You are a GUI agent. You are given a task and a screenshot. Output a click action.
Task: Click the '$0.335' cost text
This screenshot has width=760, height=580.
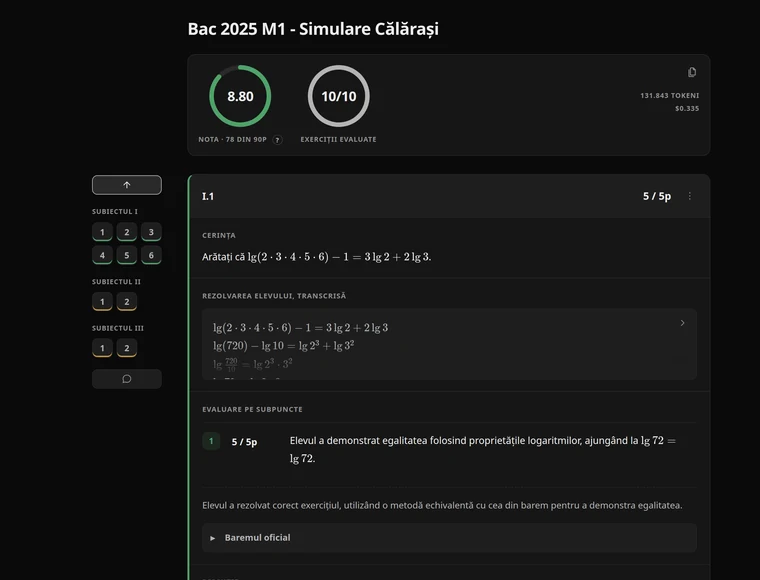[687, 109]
